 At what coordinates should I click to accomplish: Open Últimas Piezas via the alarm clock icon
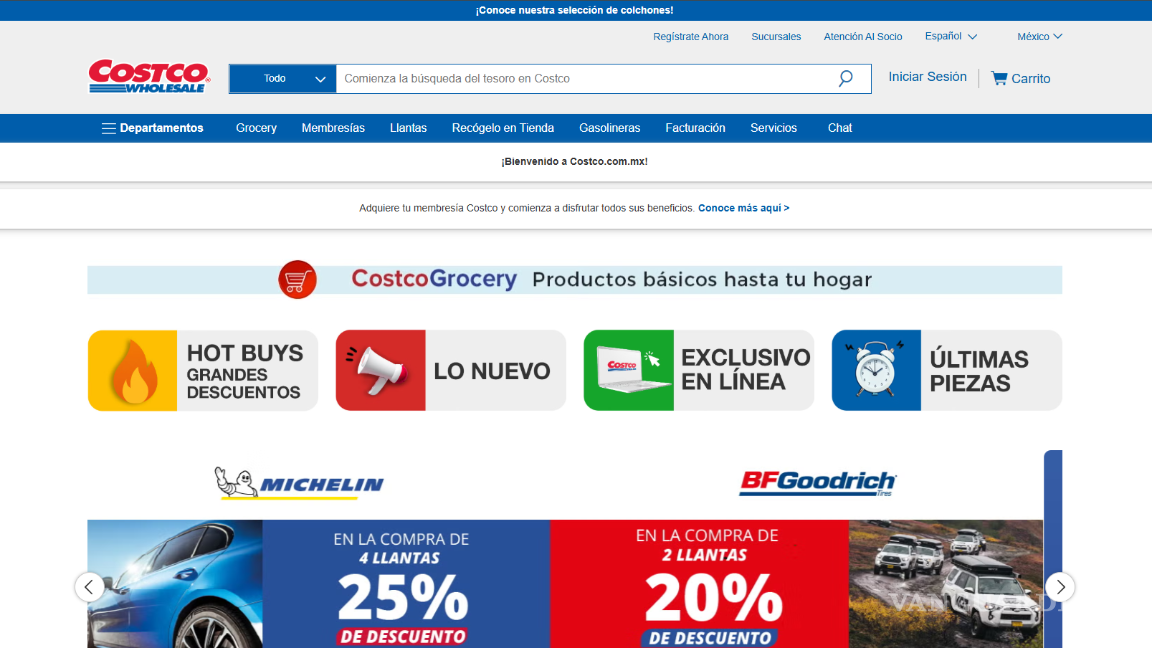tap(874, 370)
